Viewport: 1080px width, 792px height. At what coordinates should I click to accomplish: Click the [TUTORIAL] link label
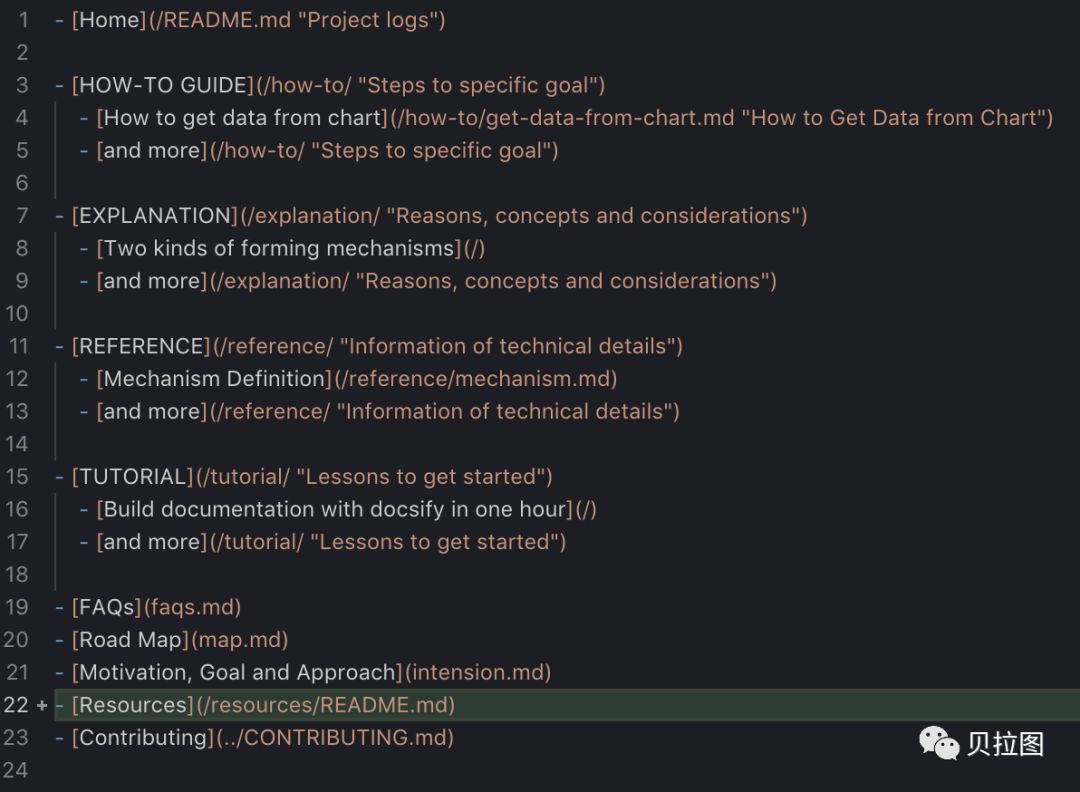point(133,477)
